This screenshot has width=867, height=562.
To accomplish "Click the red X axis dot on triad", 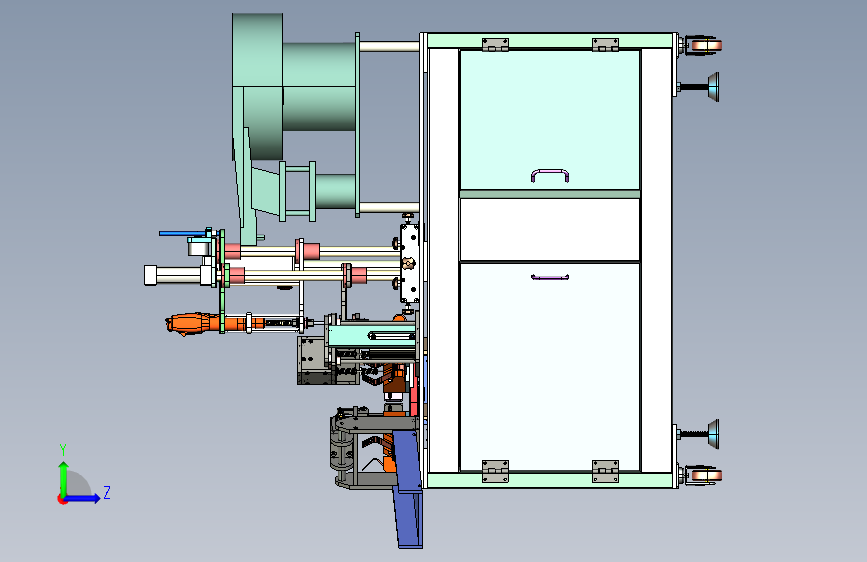I will (x=62, y=499).
